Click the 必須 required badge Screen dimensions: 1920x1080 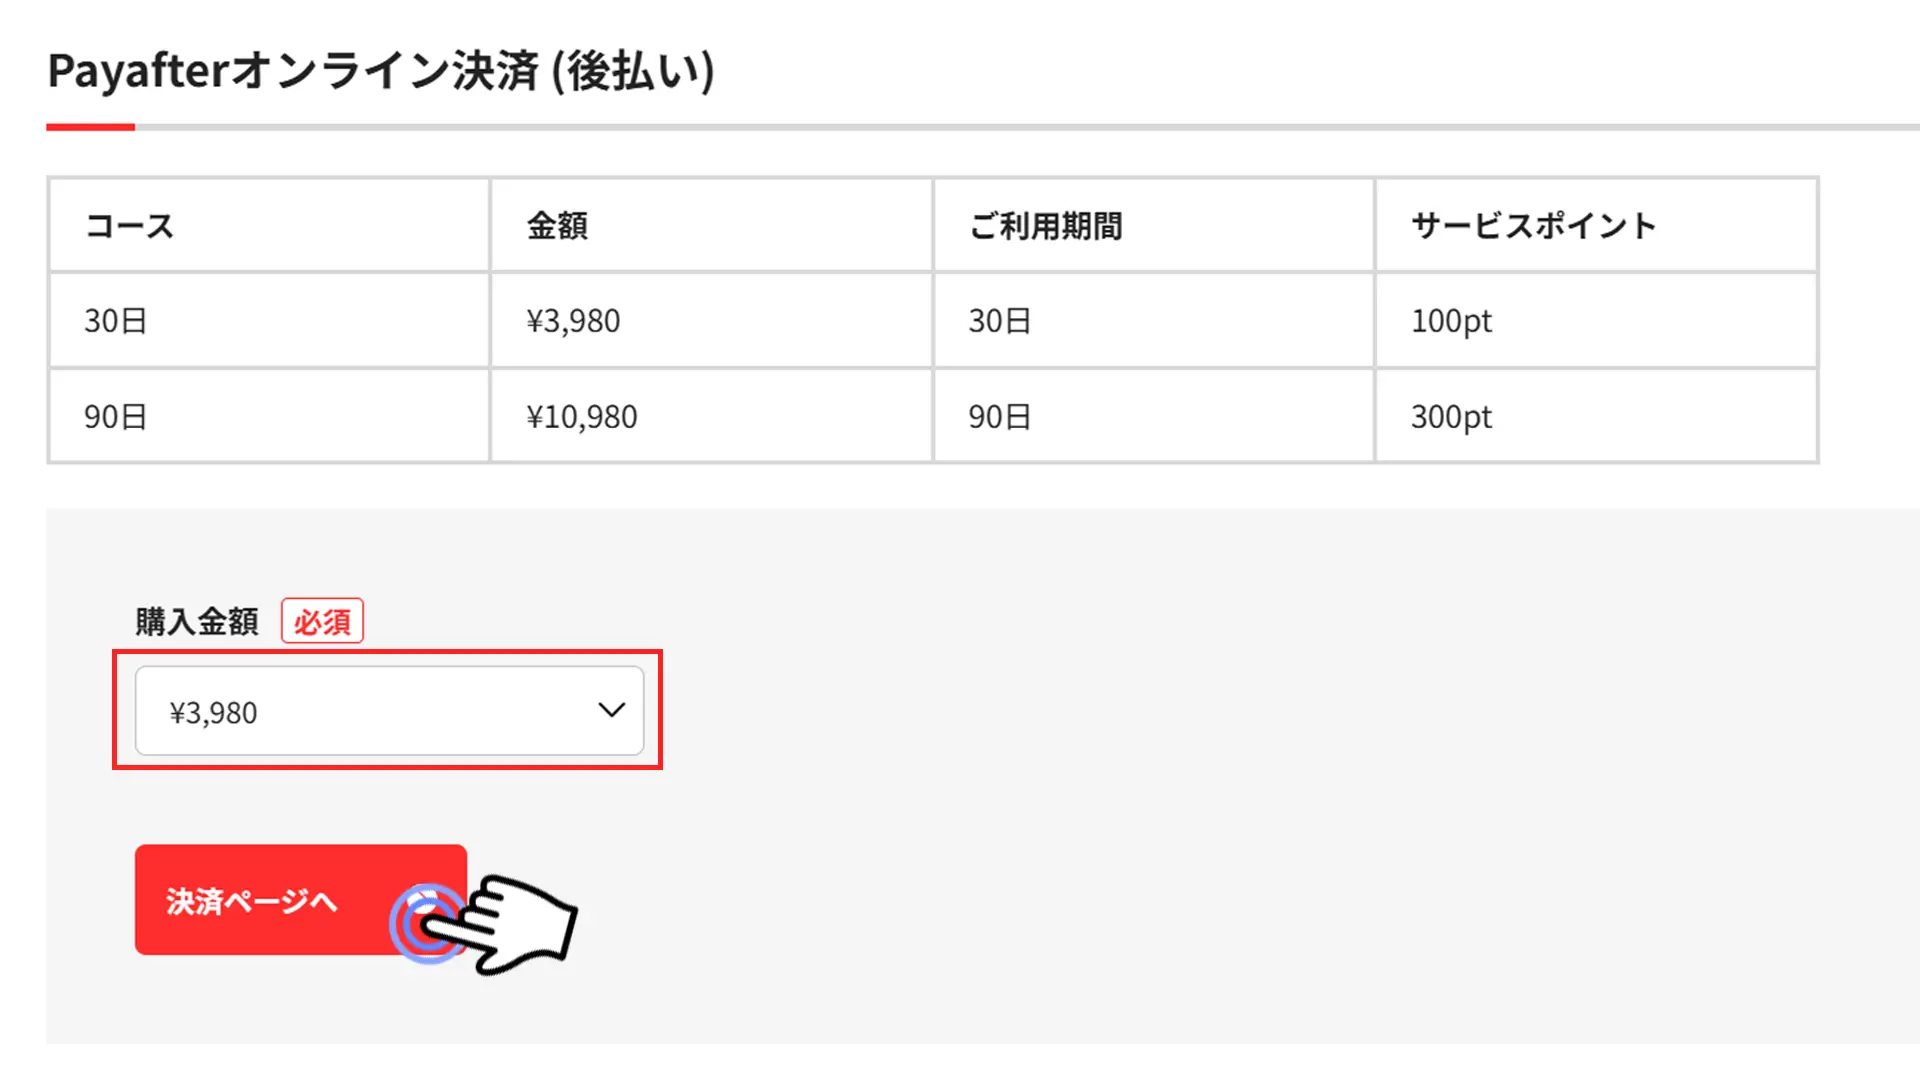322,621
